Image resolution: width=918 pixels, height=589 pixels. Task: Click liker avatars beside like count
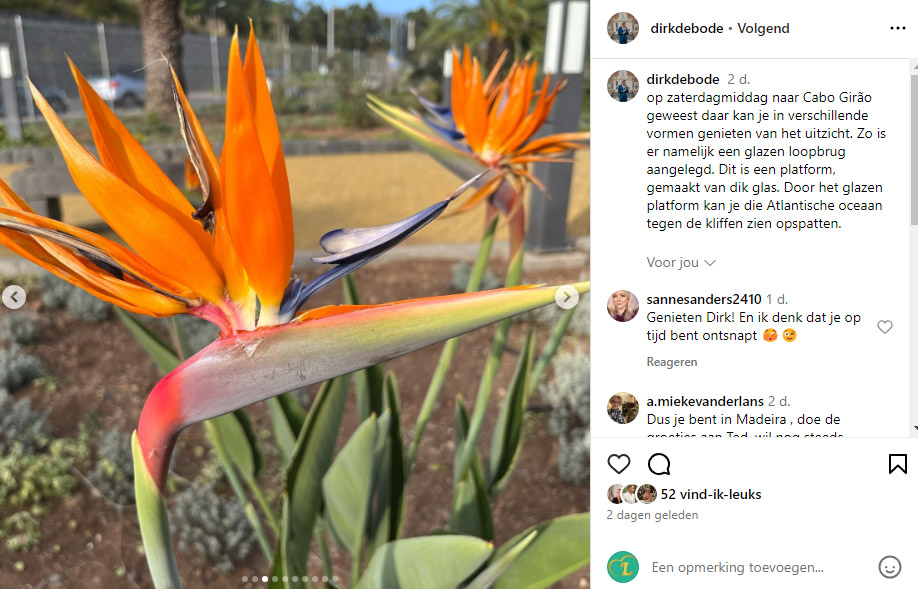pos(632,494)
